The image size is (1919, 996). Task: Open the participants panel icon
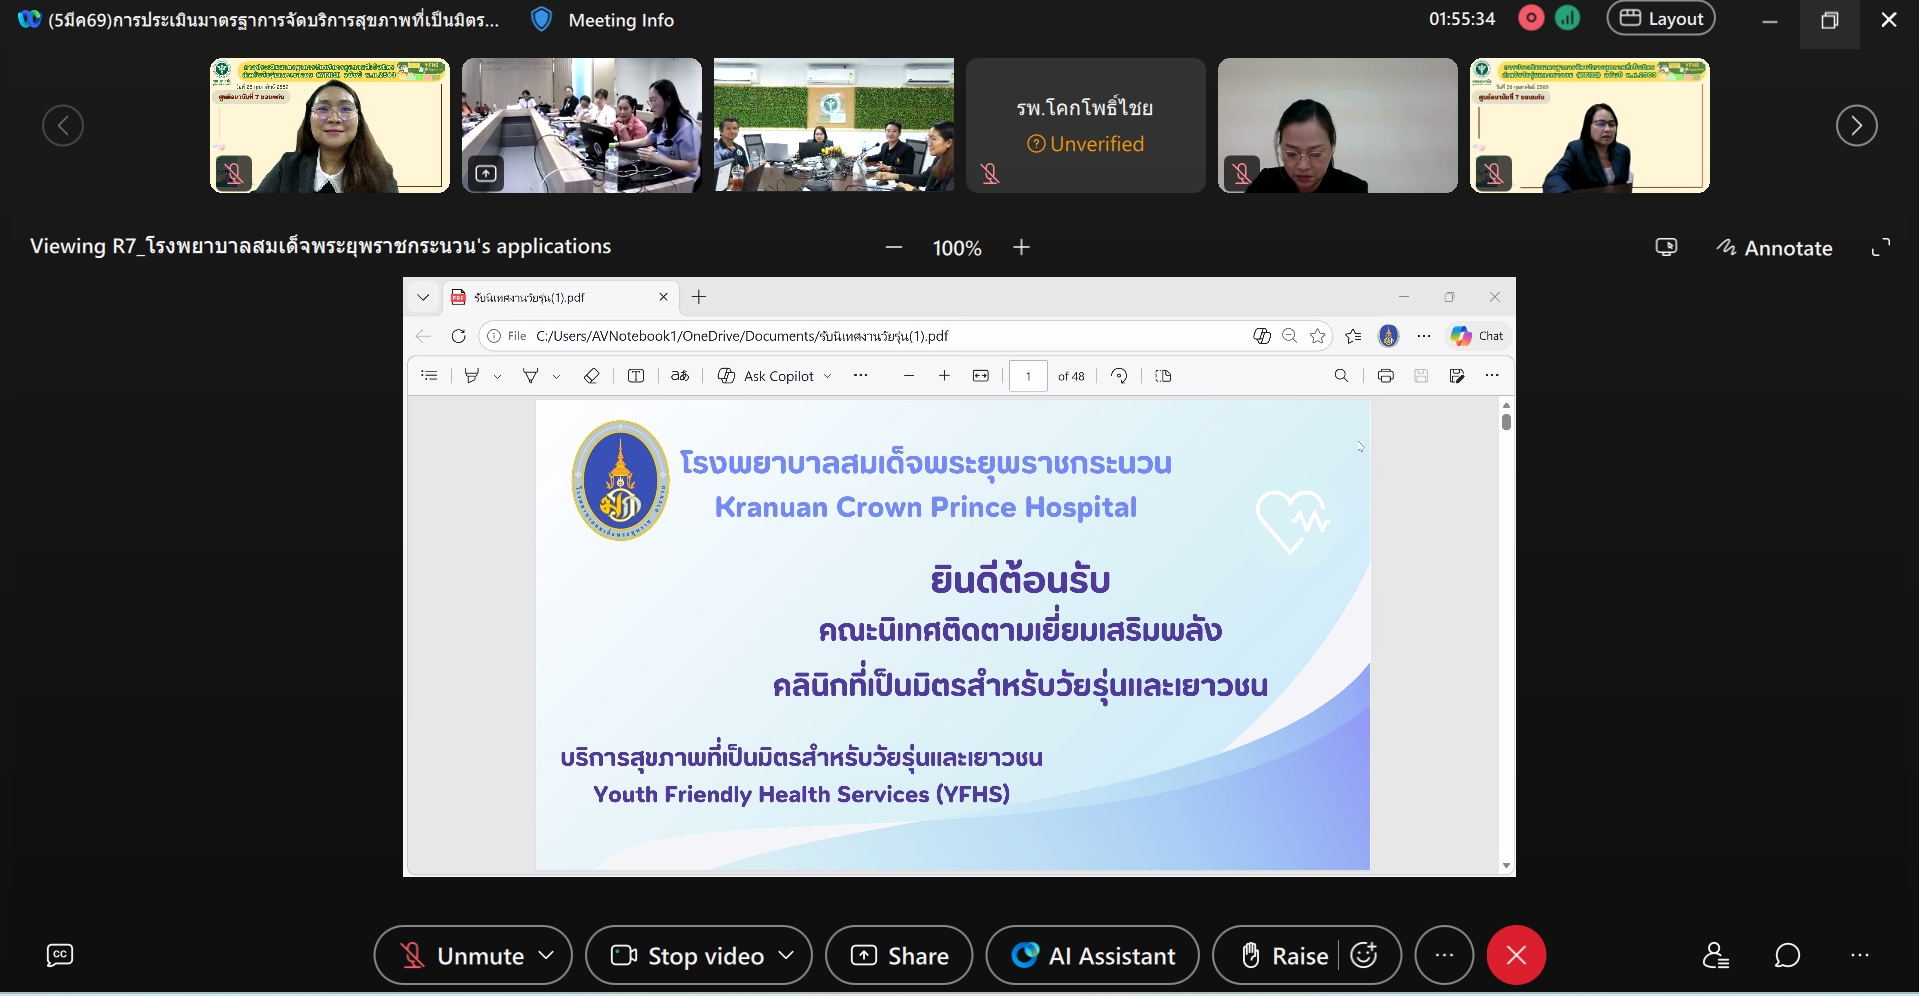(1716, 956)
